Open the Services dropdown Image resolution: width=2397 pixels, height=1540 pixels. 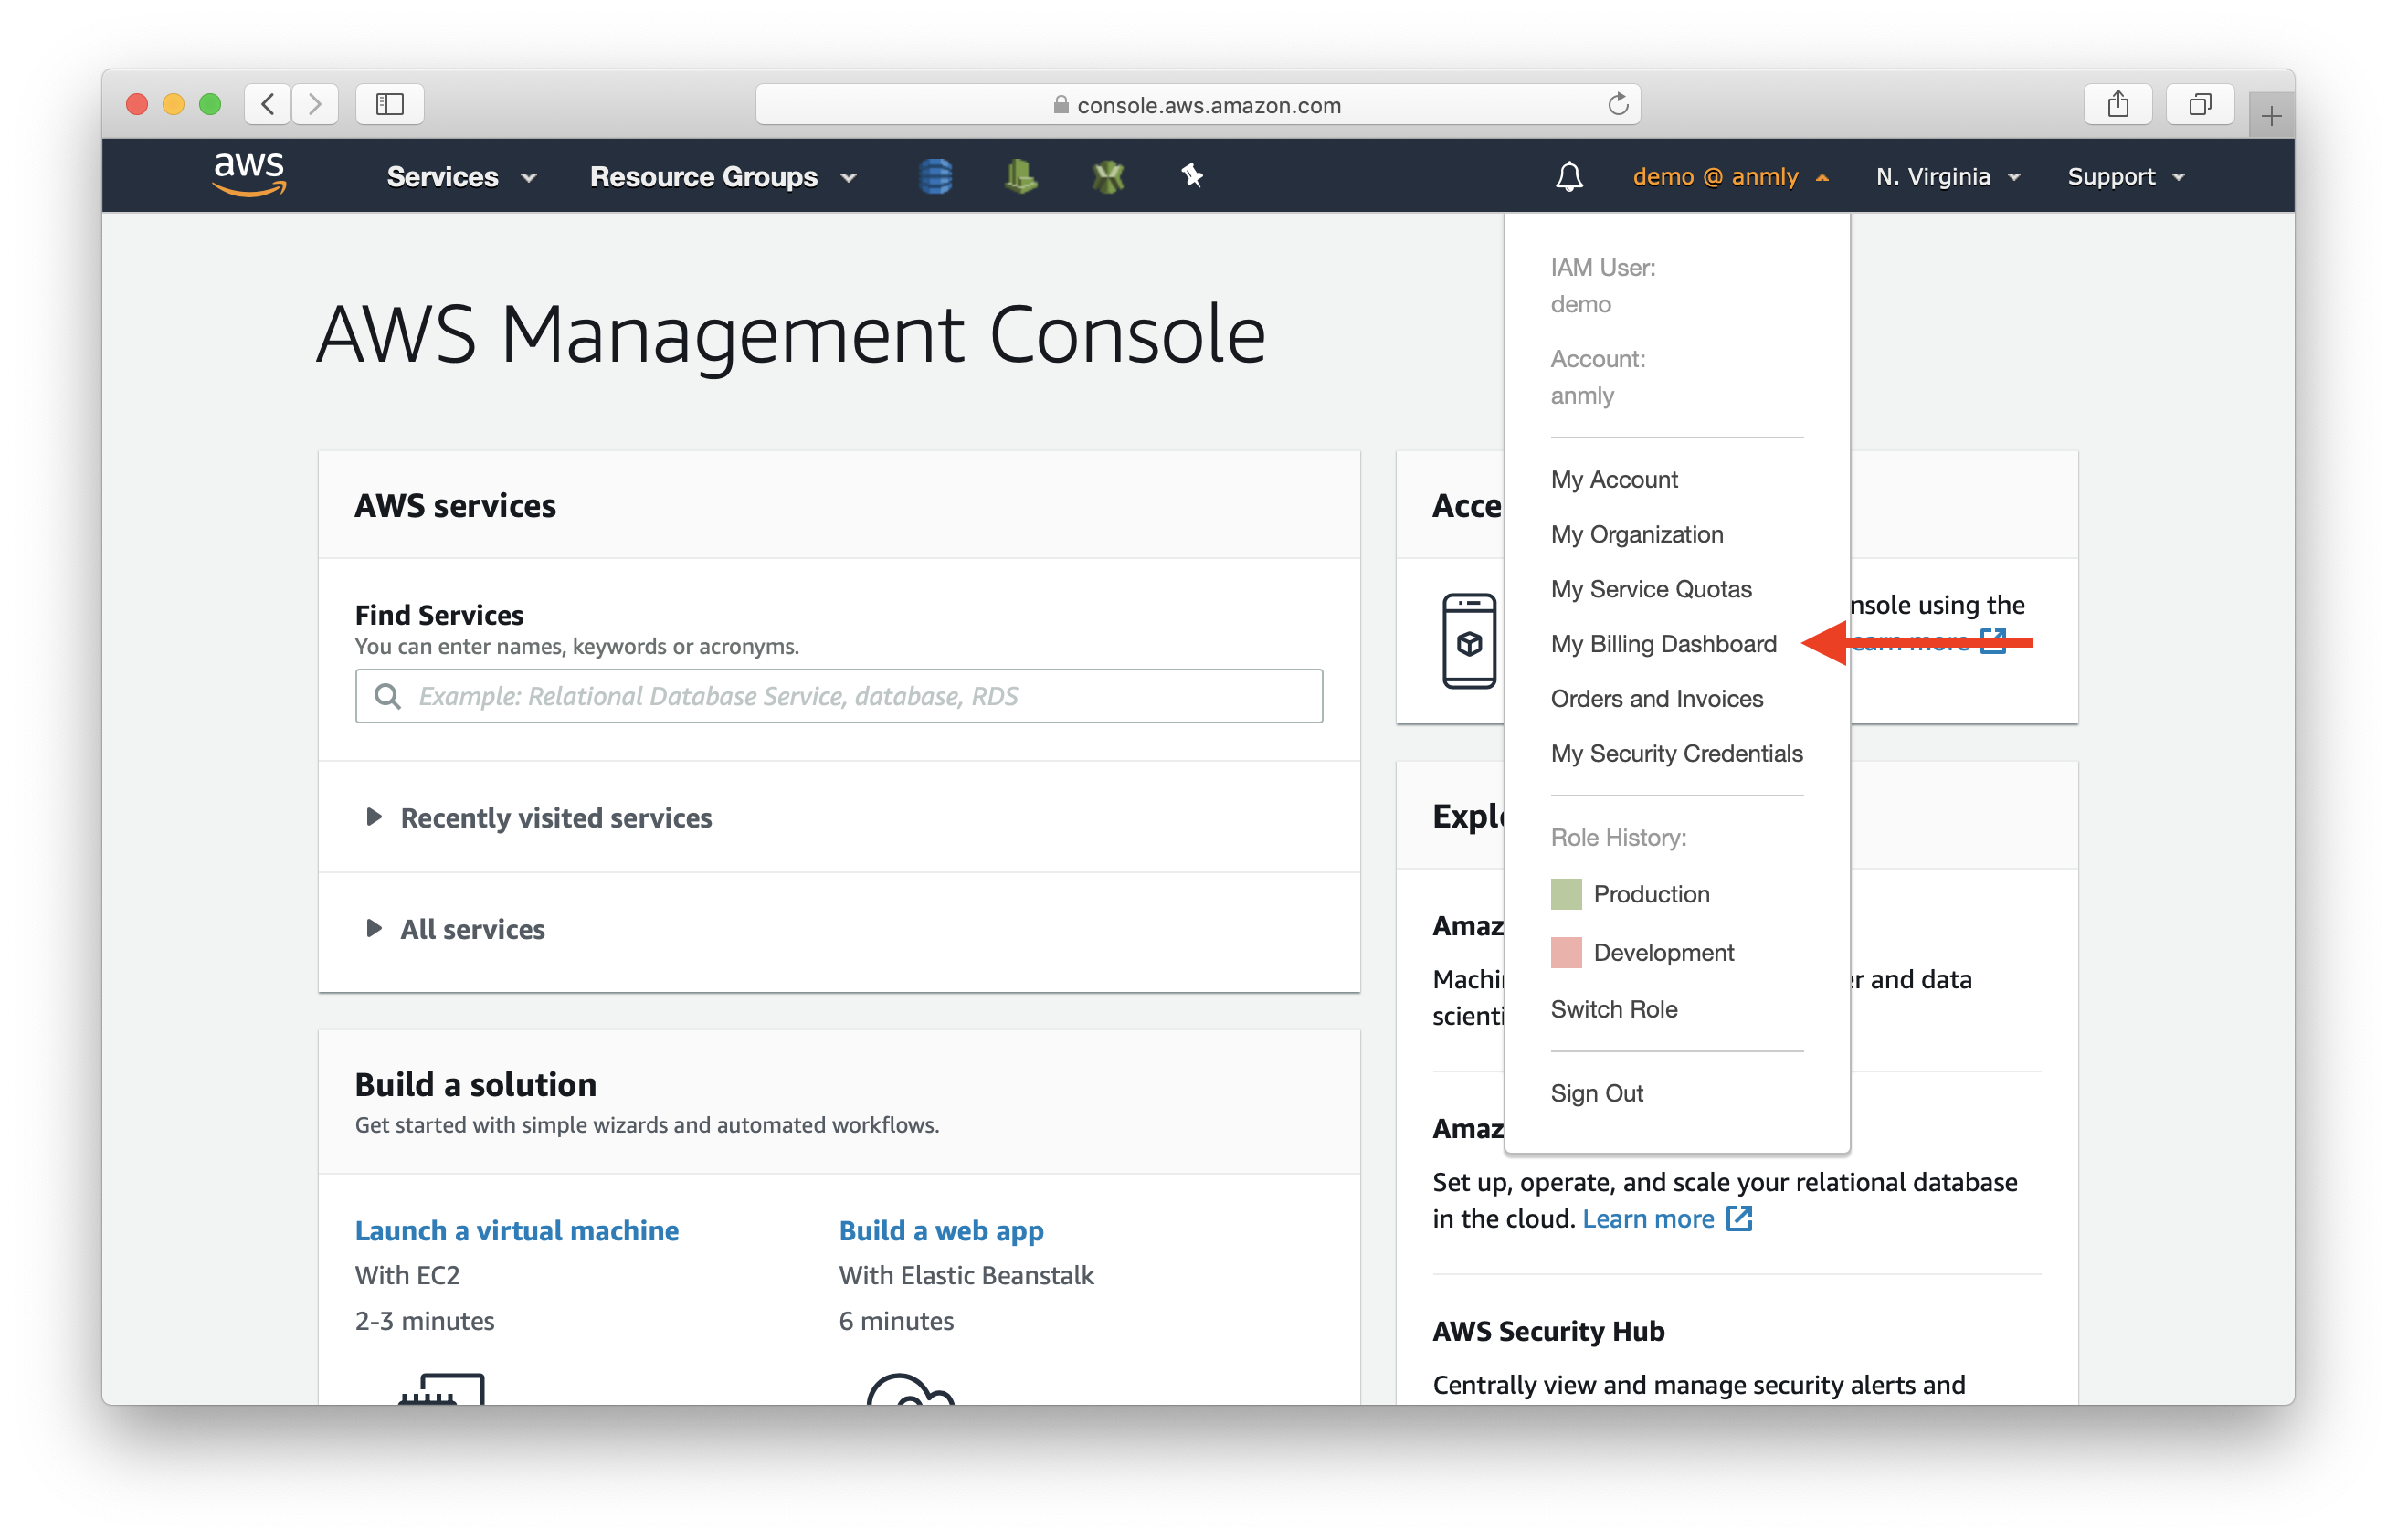click(462, 177)
